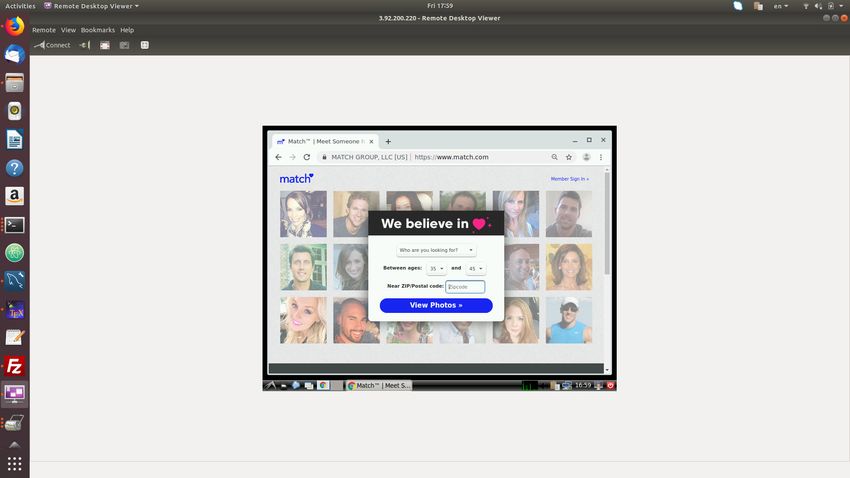Open the Remote menu
The width and height of the screenshot is (850, 478).
pyautogui.click(x=44, y=30)
